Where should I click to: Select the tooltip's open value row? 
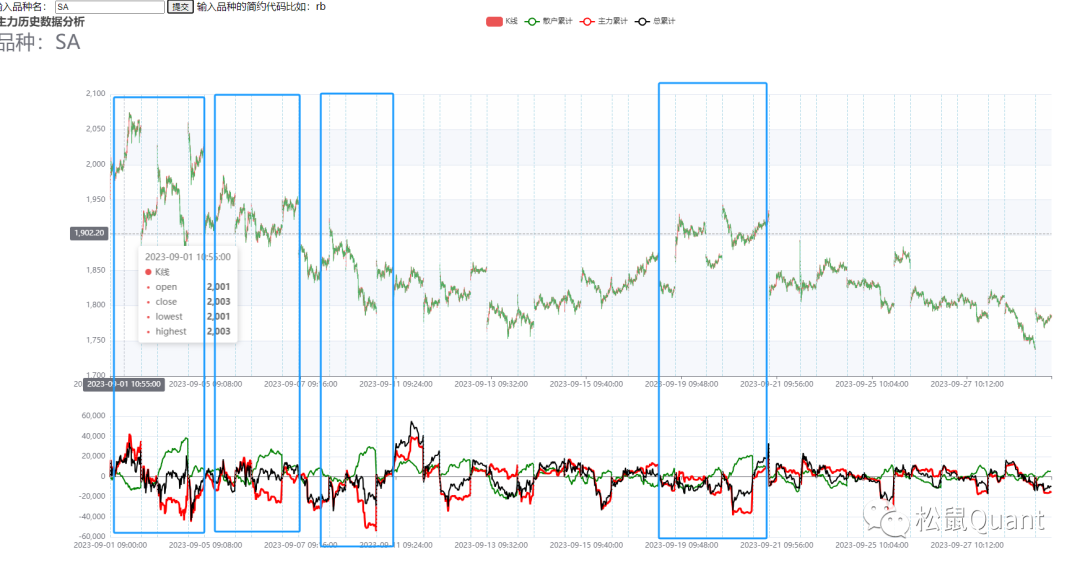(187, 287)
